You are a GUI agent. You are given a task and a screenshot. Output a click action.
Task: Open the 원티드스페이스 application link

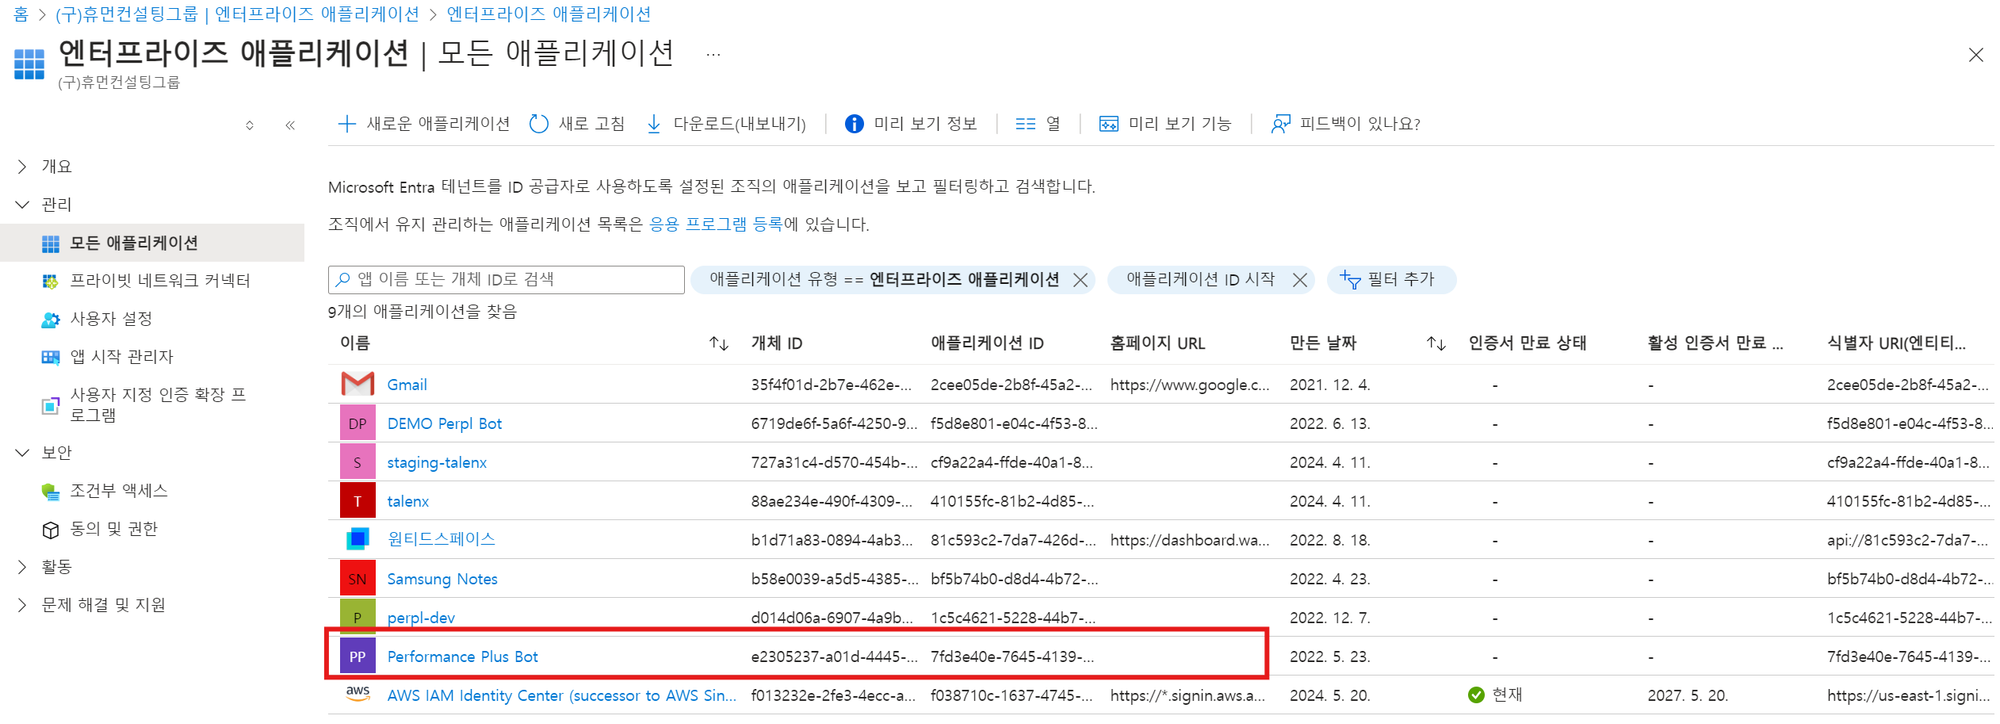pyautogui.click(x=441, y=540)
